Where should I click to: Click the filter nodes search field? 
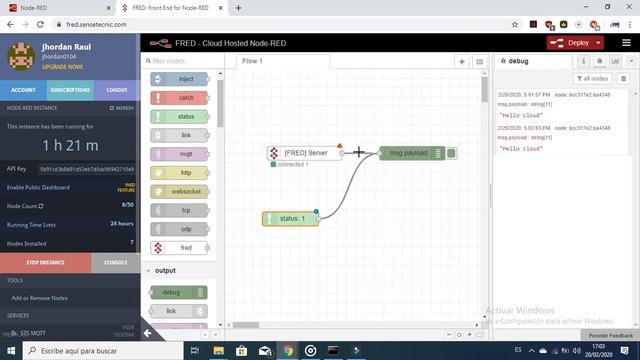coord(182,61)
